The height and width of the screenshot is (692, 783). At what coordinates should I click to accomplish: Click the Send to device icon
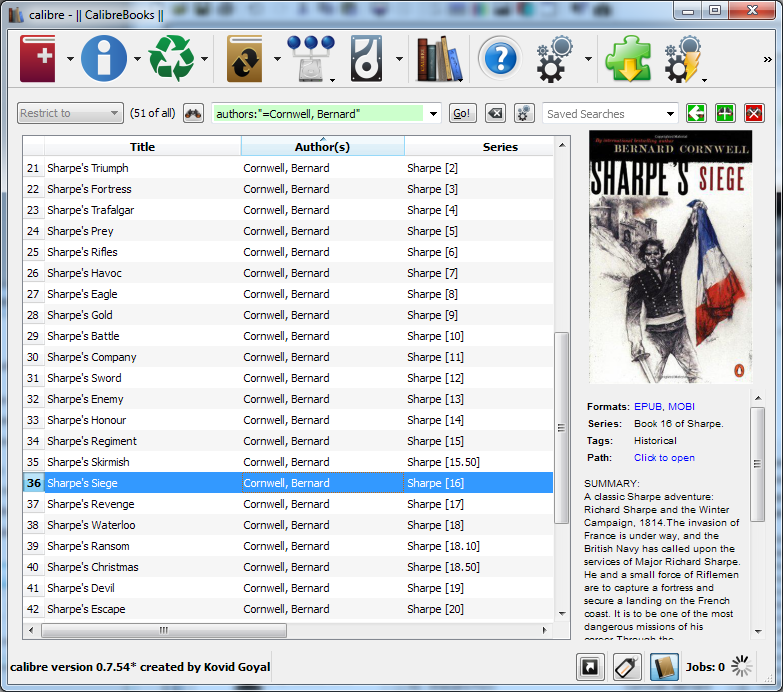point(367,58)
